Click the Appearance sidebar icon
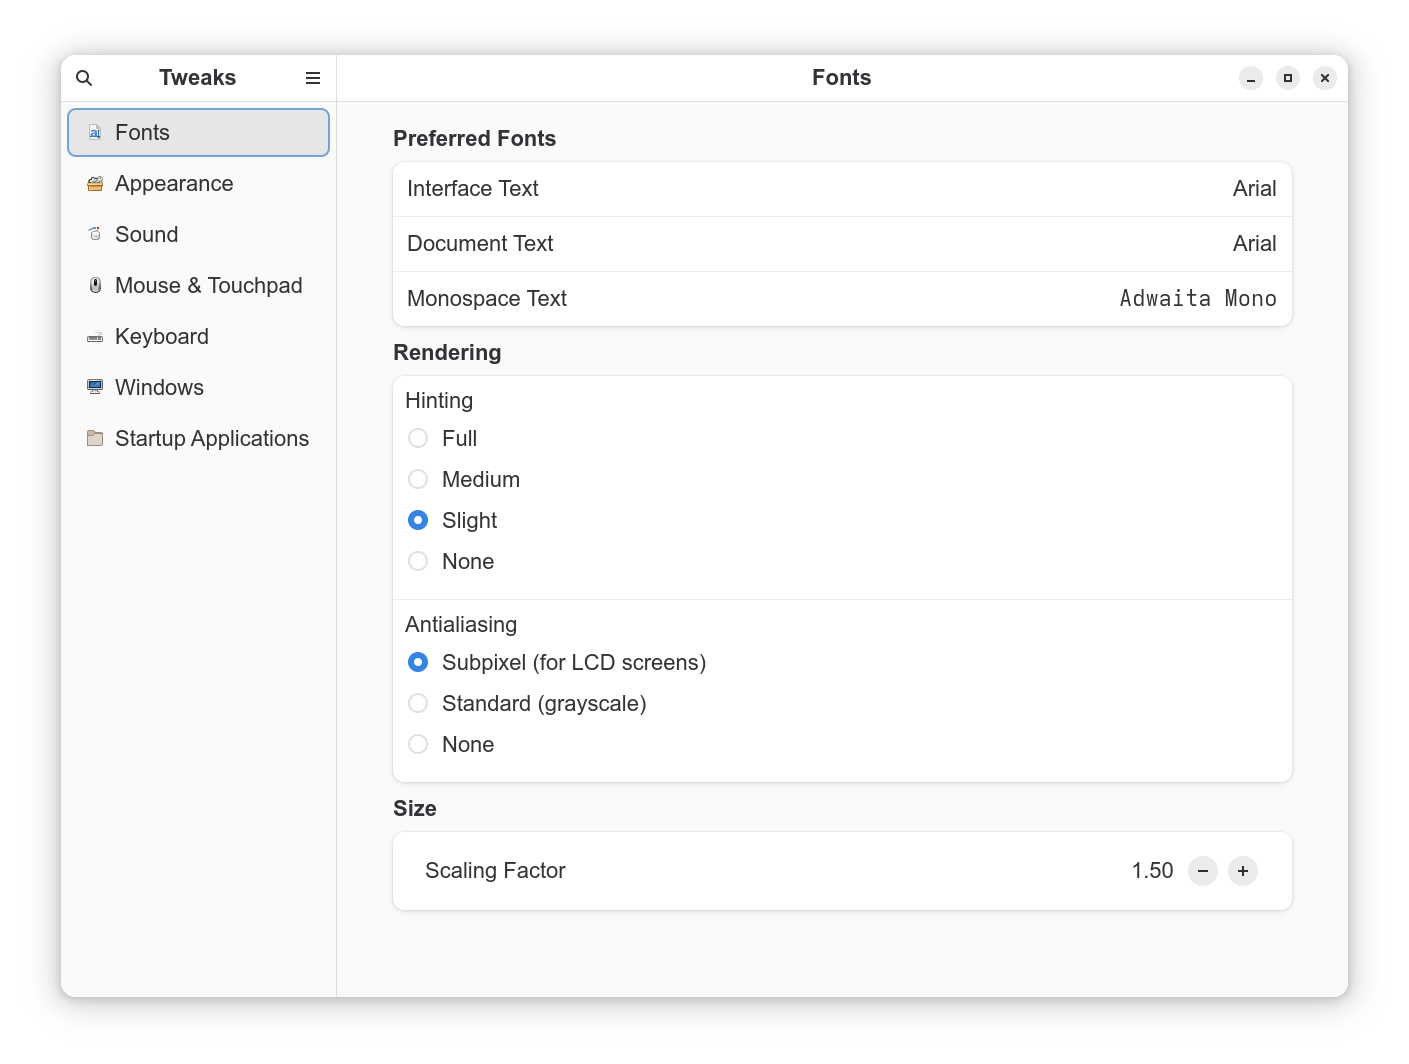Image resolution: width=1409 pixels, height=1064 pixels. (x=95, y=184)
